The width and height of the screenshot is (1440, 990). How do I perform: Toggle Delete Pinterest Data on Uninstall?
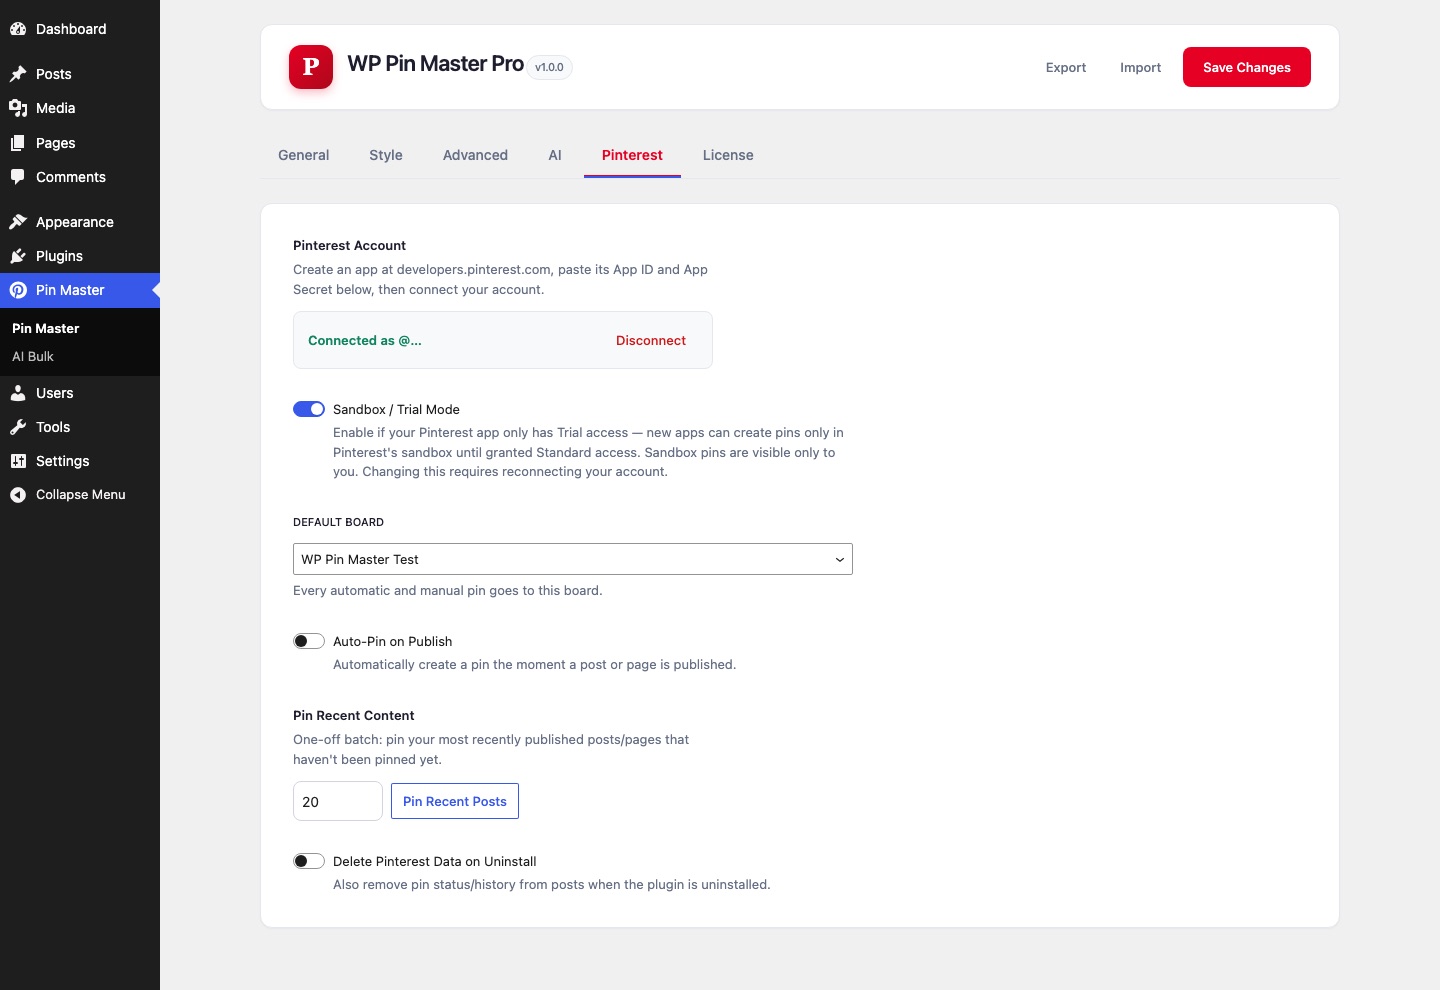[309, 861]
